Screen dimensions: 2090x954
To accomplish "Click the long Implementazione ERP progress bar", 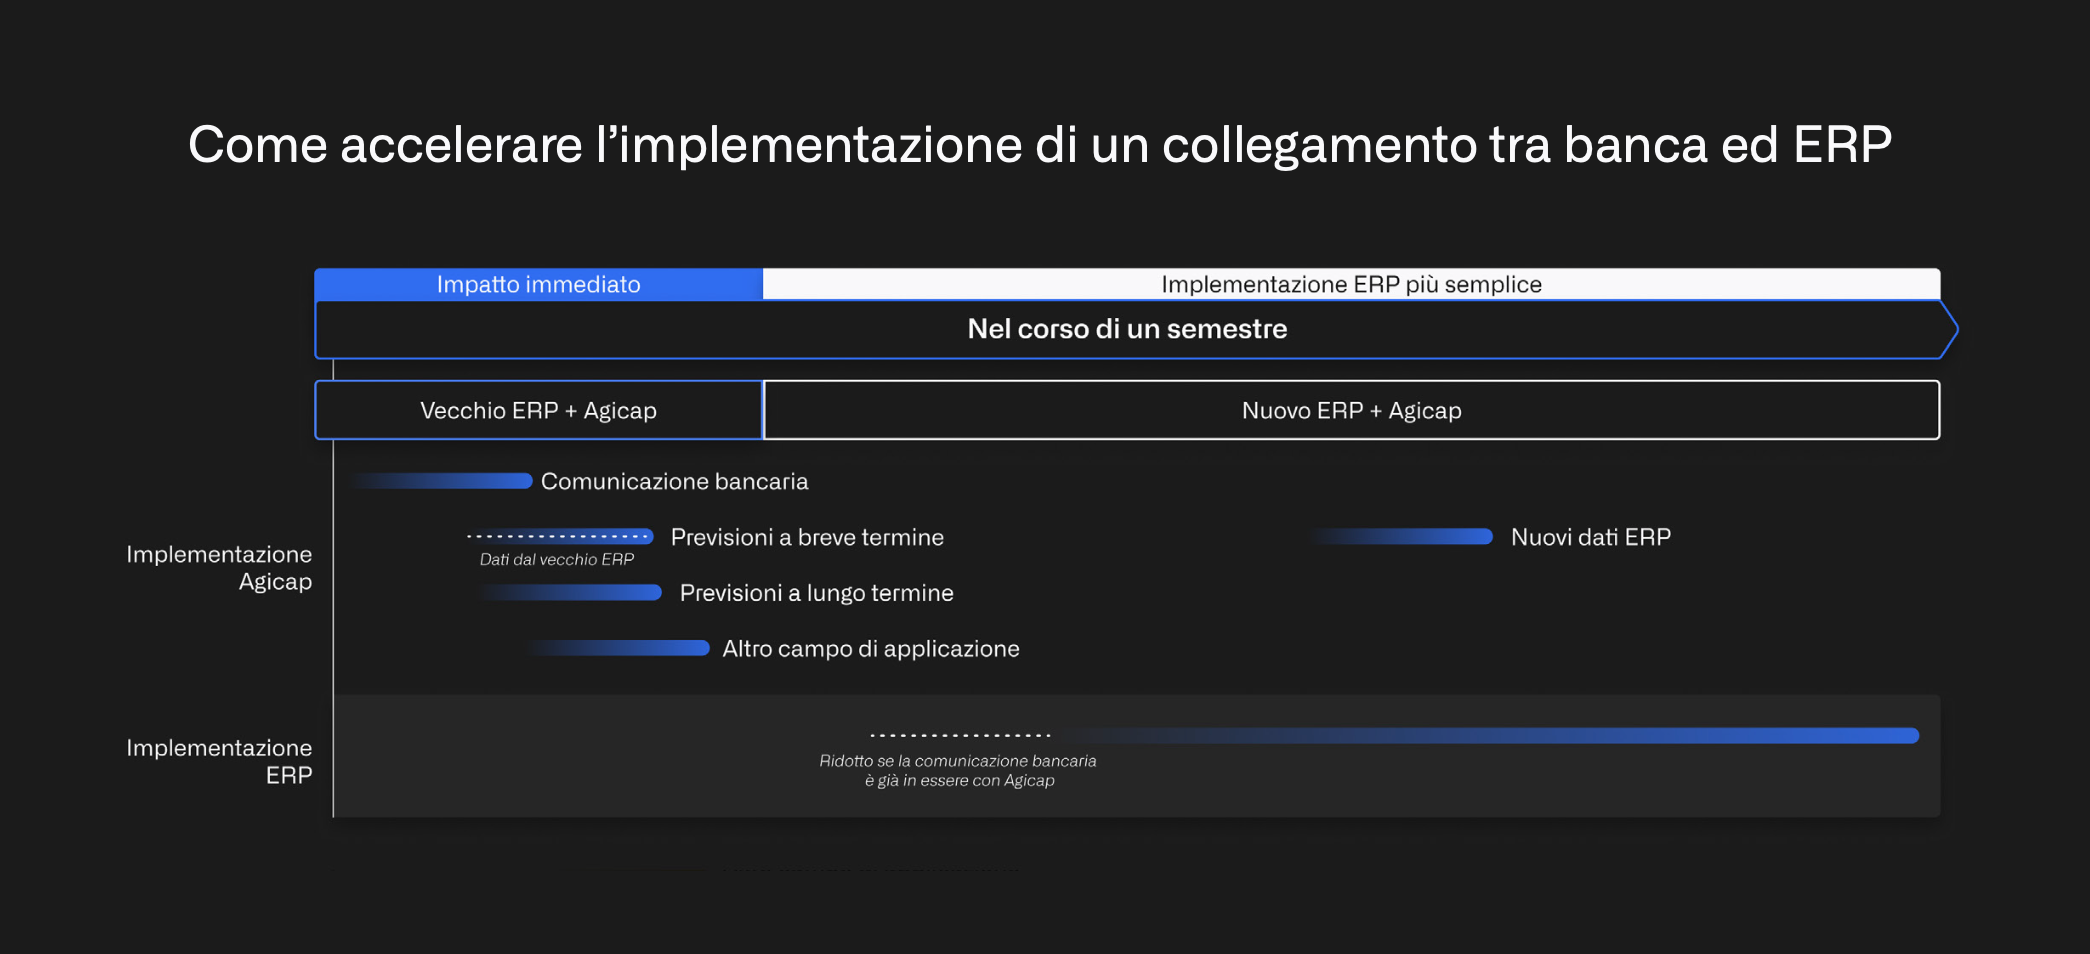I will tap(1500, 736).
